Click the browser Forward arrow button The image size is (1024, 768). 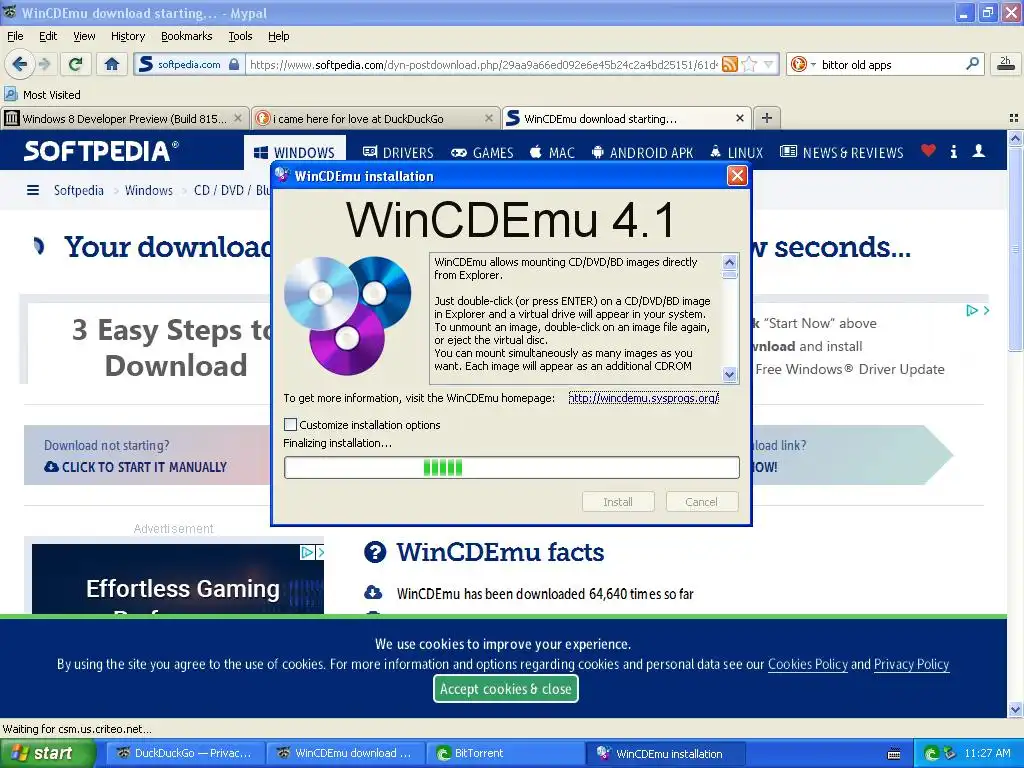(44, 64)
